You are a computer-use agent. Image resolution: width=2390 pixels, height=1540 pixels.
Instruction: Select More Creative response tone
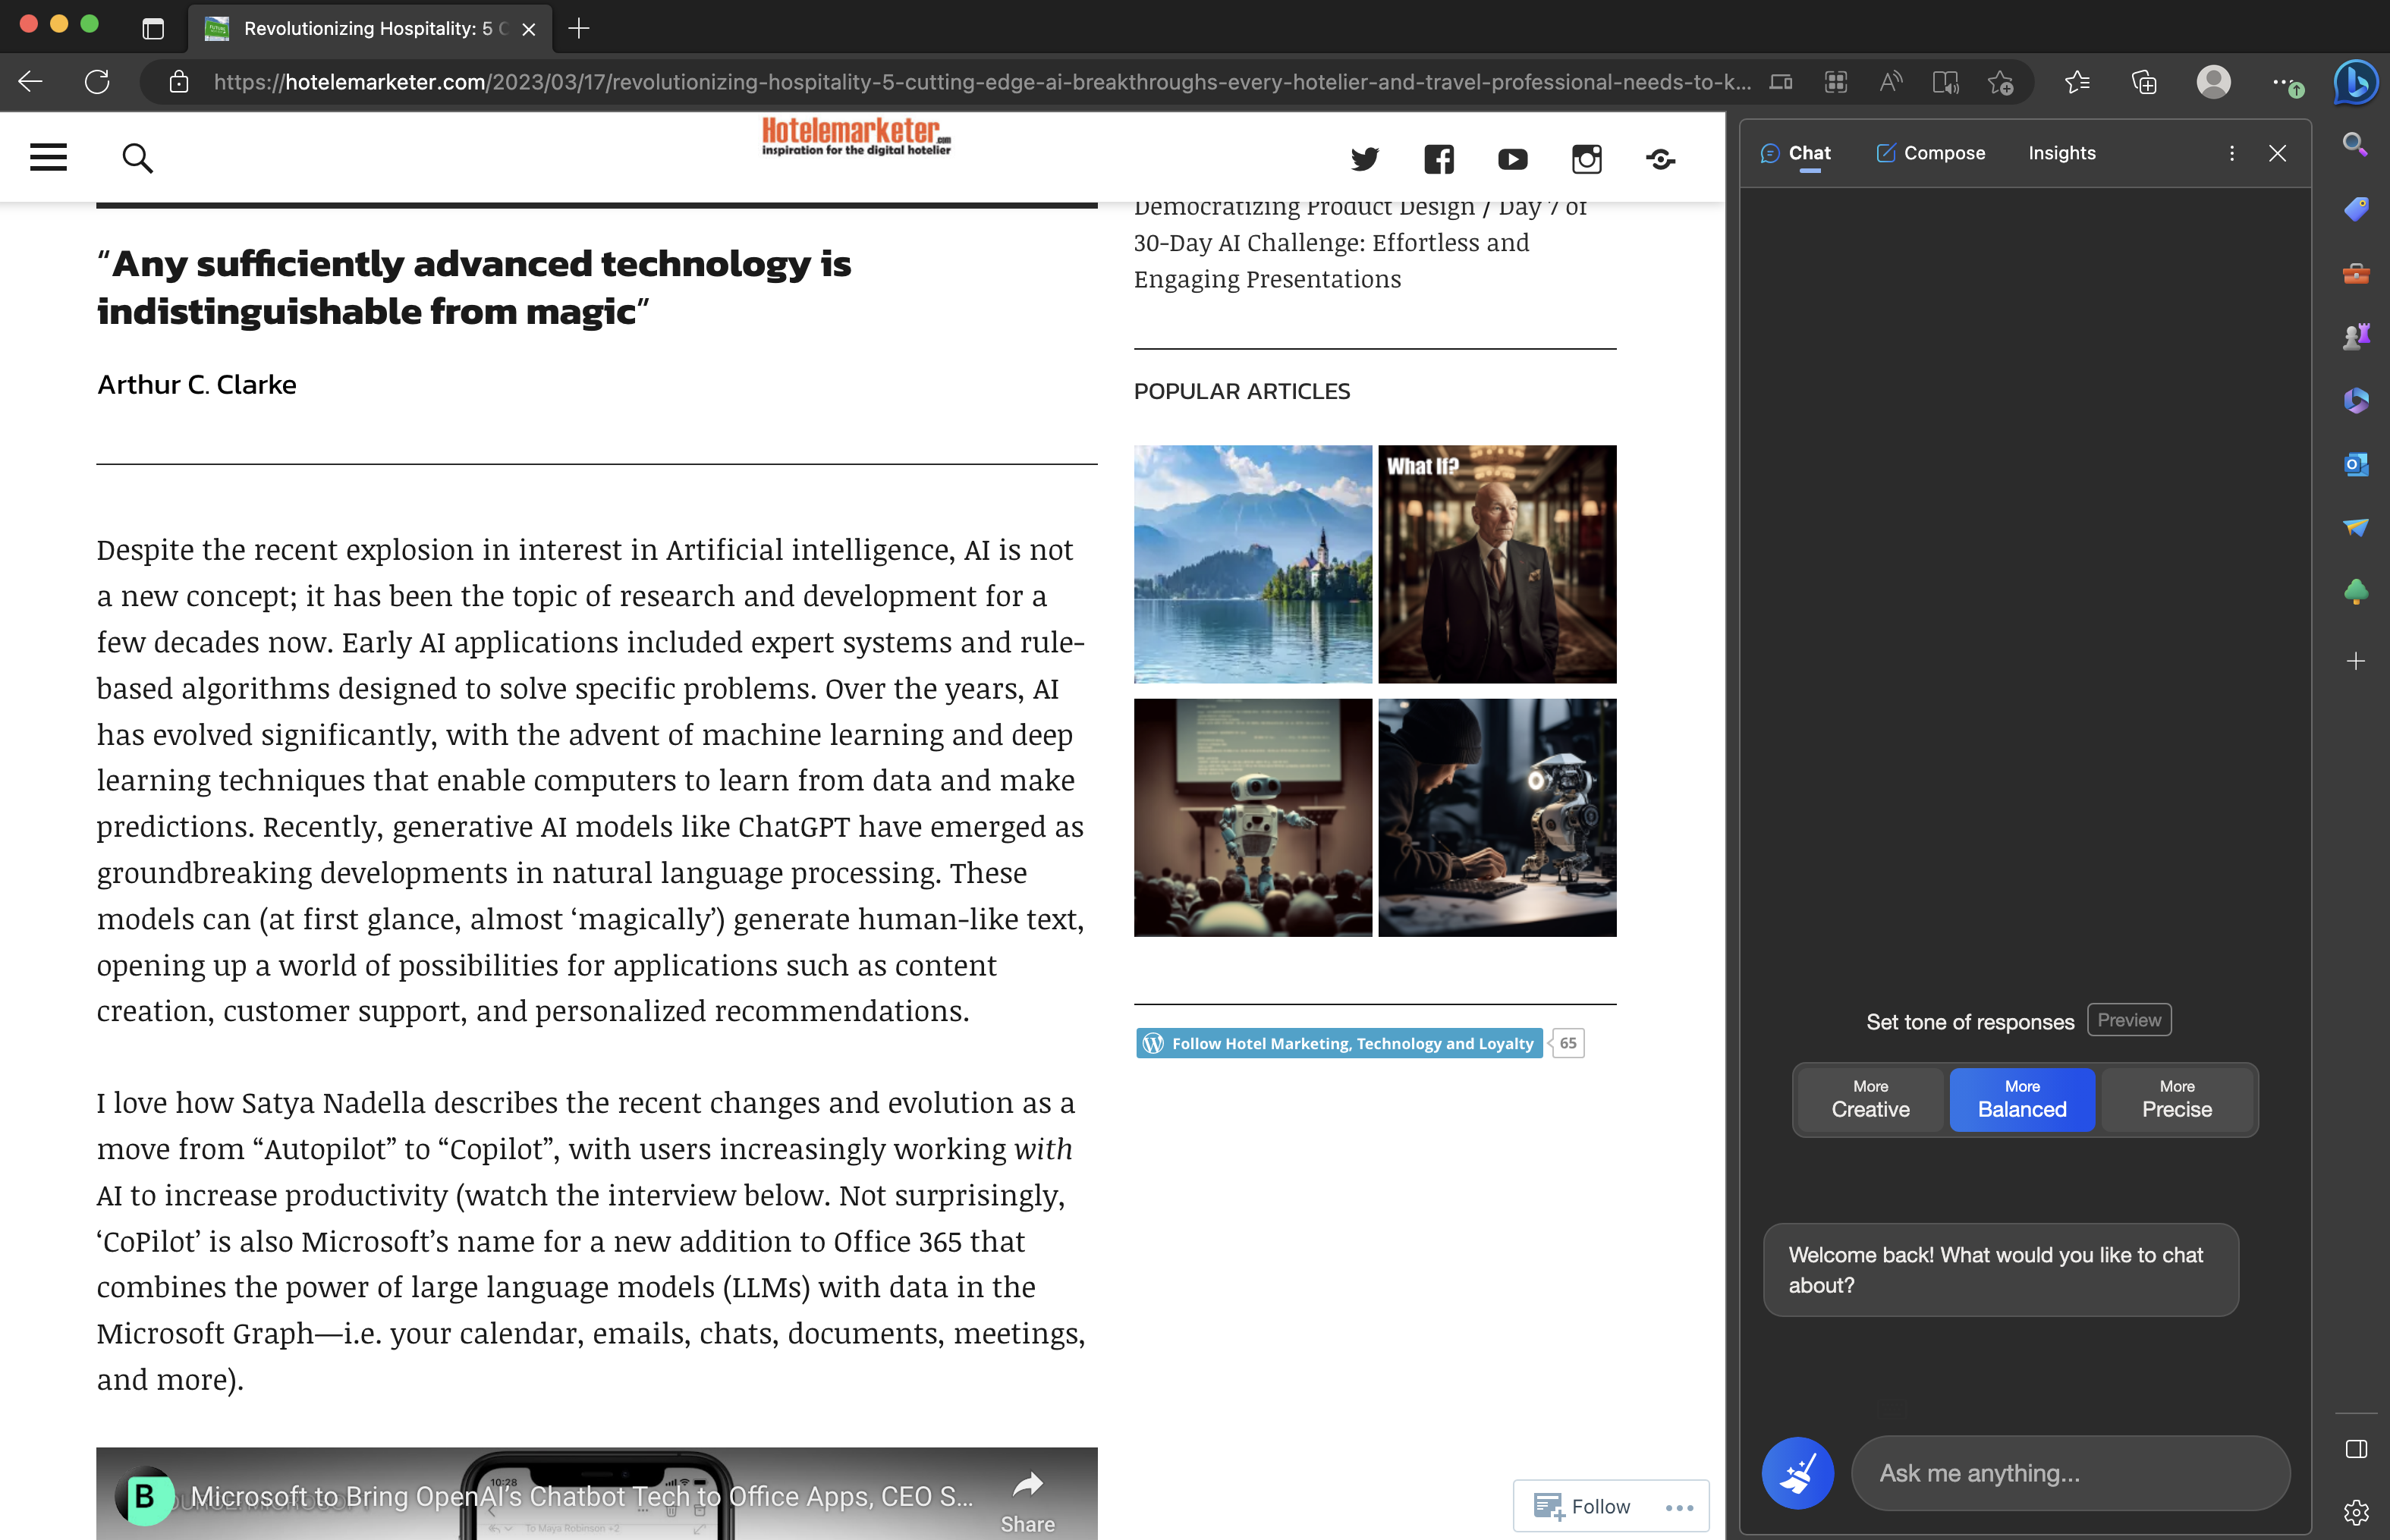[x=1870, y=1100]
